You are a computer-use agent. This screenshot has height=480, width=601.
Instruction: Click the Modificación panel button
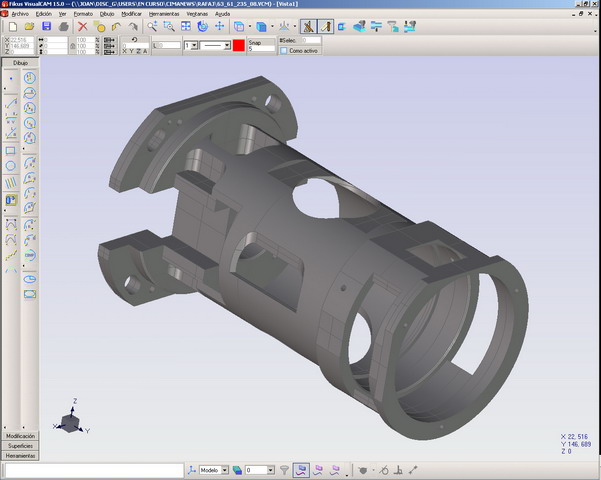(x=20, y=436)
